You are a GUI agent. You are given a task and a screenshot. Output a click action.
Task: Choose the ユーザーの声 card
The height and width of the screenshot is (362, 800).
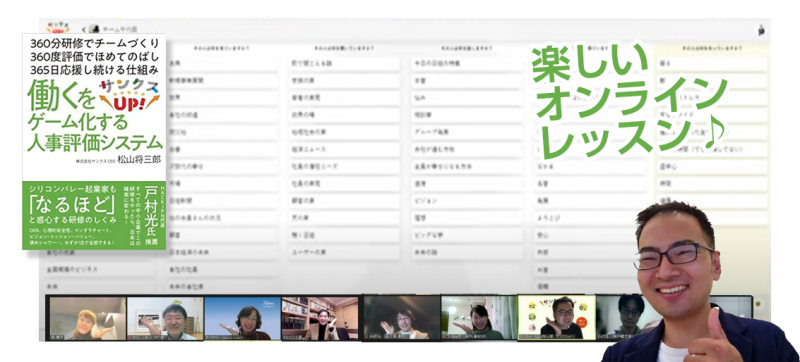click(x=344, y=252)
